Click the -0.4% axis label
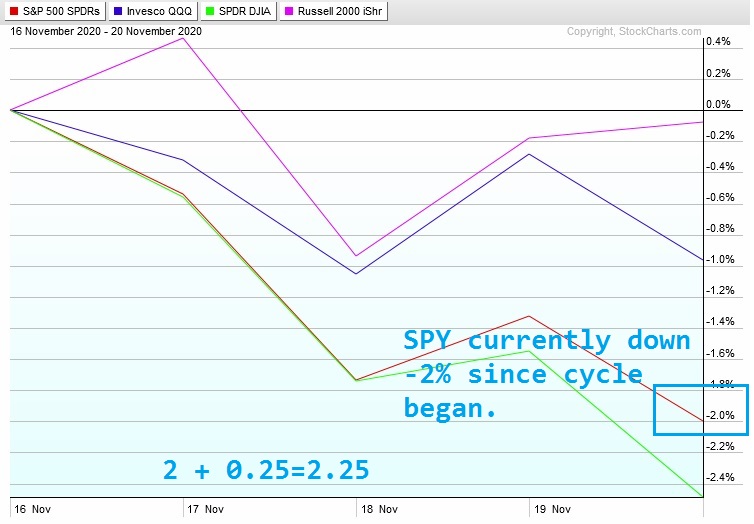The height and width of the screenshot is (524, 754). coord(720,167)
